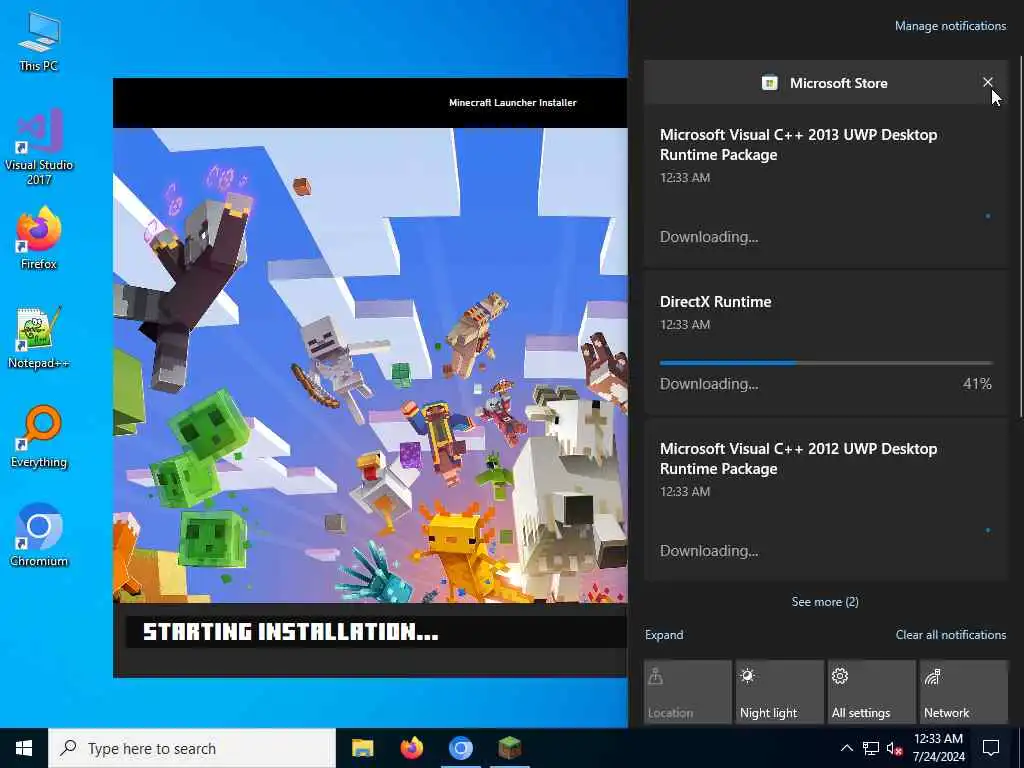Screen dimensions: 1024x768
Task: Open Chromium desktop shortcut
Action: point(39,536)
